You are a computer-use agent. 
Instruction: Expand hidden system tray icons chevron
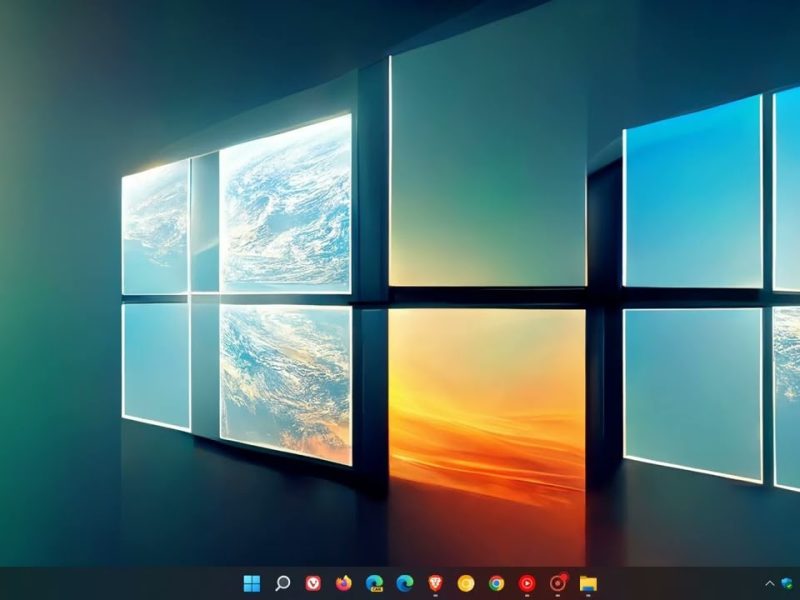click(x=770, y=584)
